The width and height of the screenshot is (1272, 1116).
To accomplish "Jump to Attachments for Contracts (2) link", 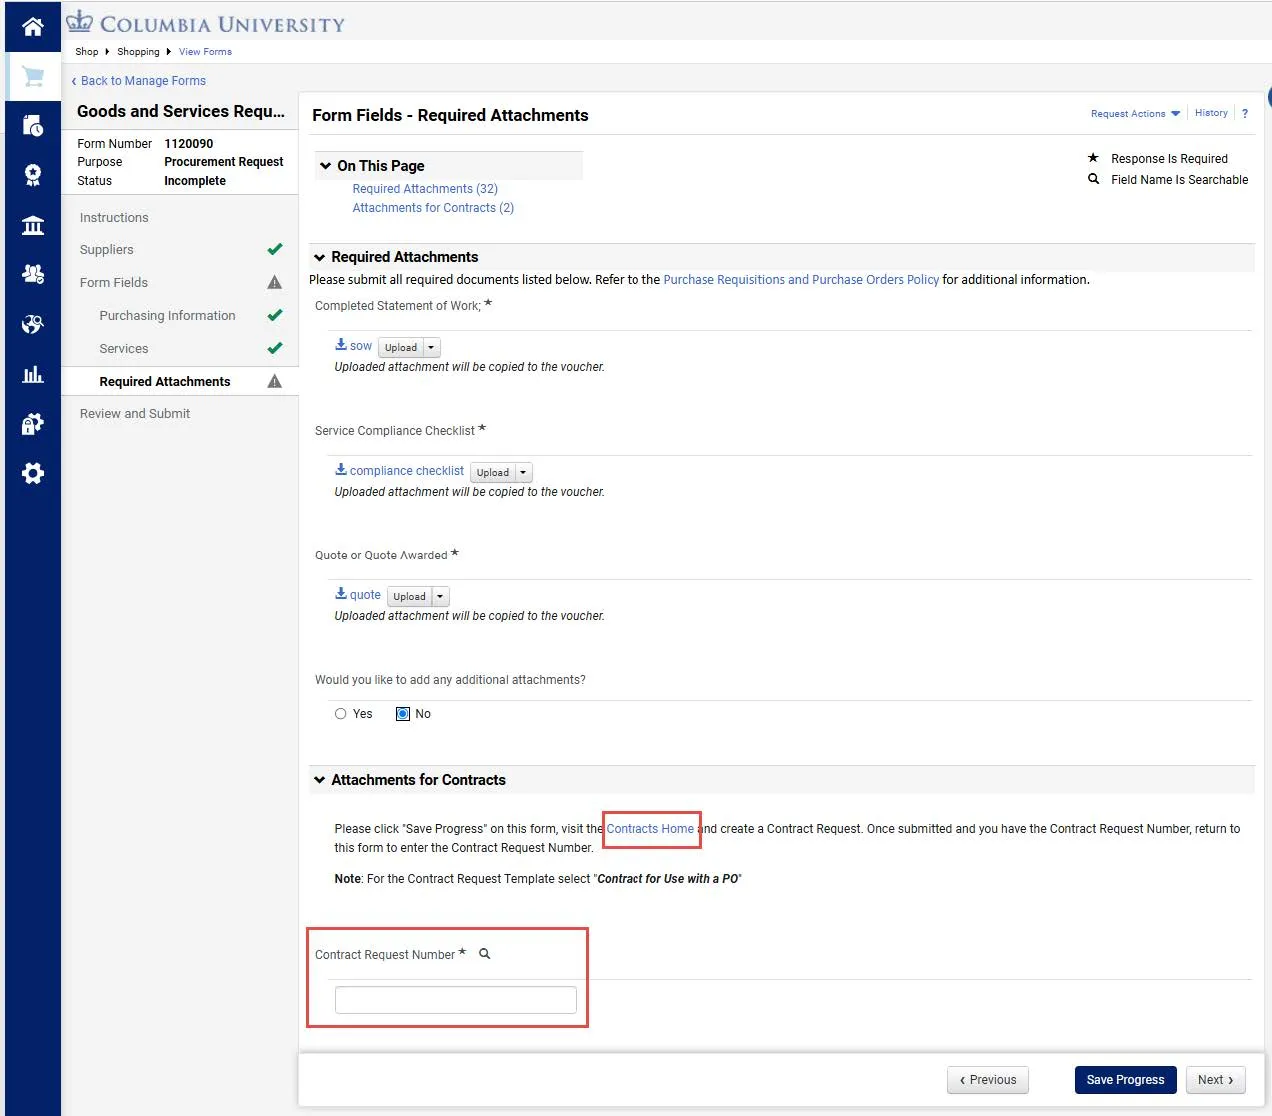I will 433,208.
